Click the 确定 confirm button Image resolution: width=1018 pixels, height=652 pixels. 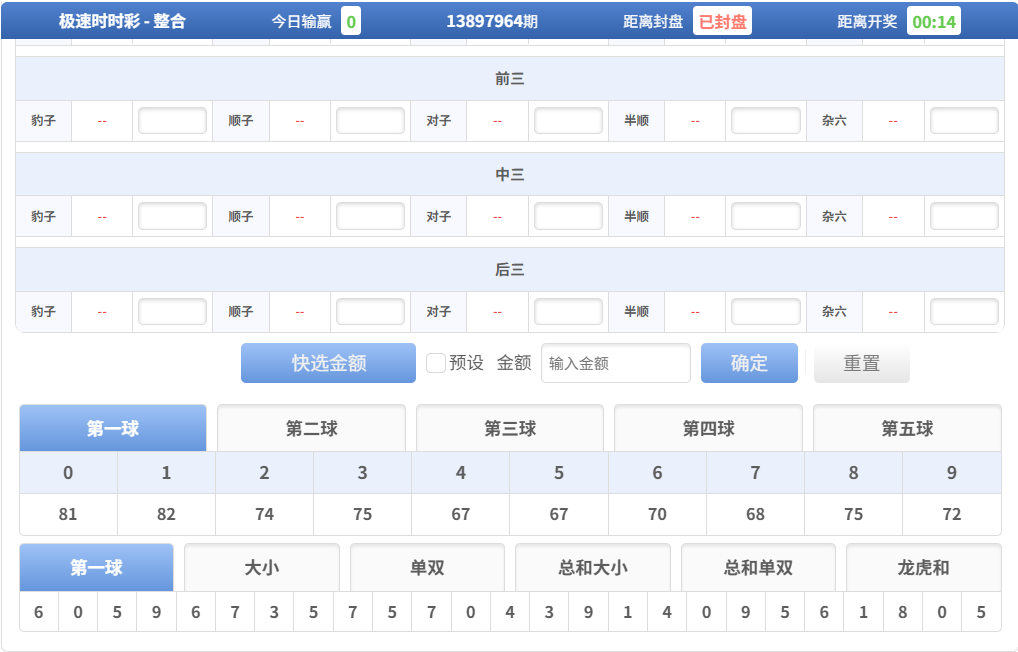(x=749, y=363)
